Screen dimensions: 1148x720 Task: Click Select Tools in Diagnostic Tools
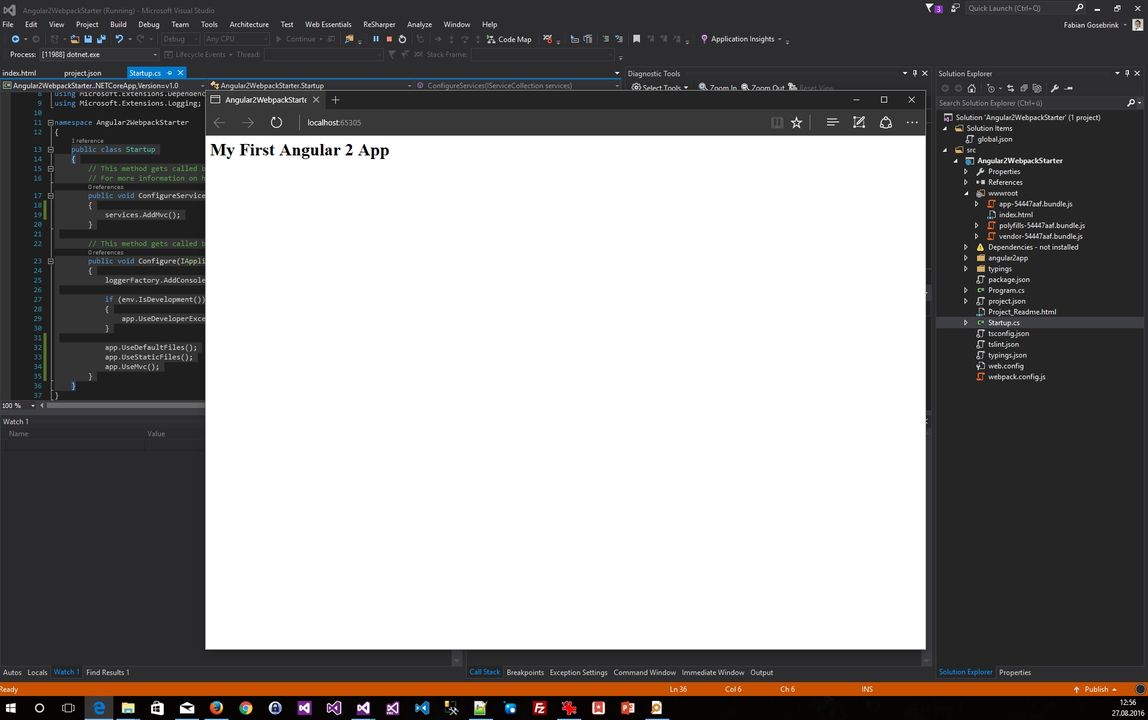(660, 88)
